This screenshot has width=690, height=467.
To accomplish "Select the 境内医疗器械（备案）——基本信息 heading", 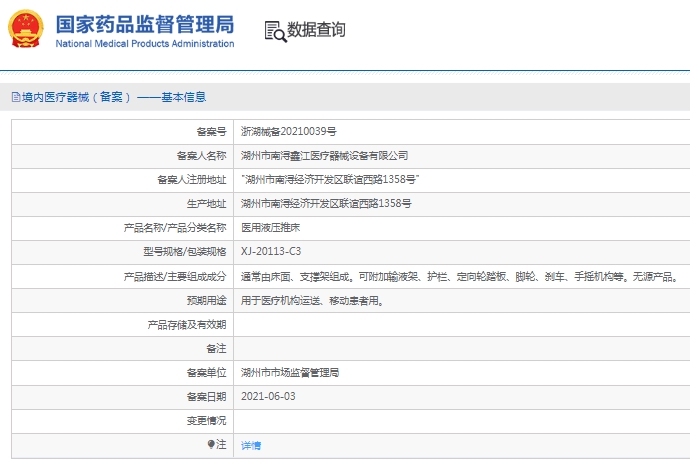I will click(x=114, y=97).
